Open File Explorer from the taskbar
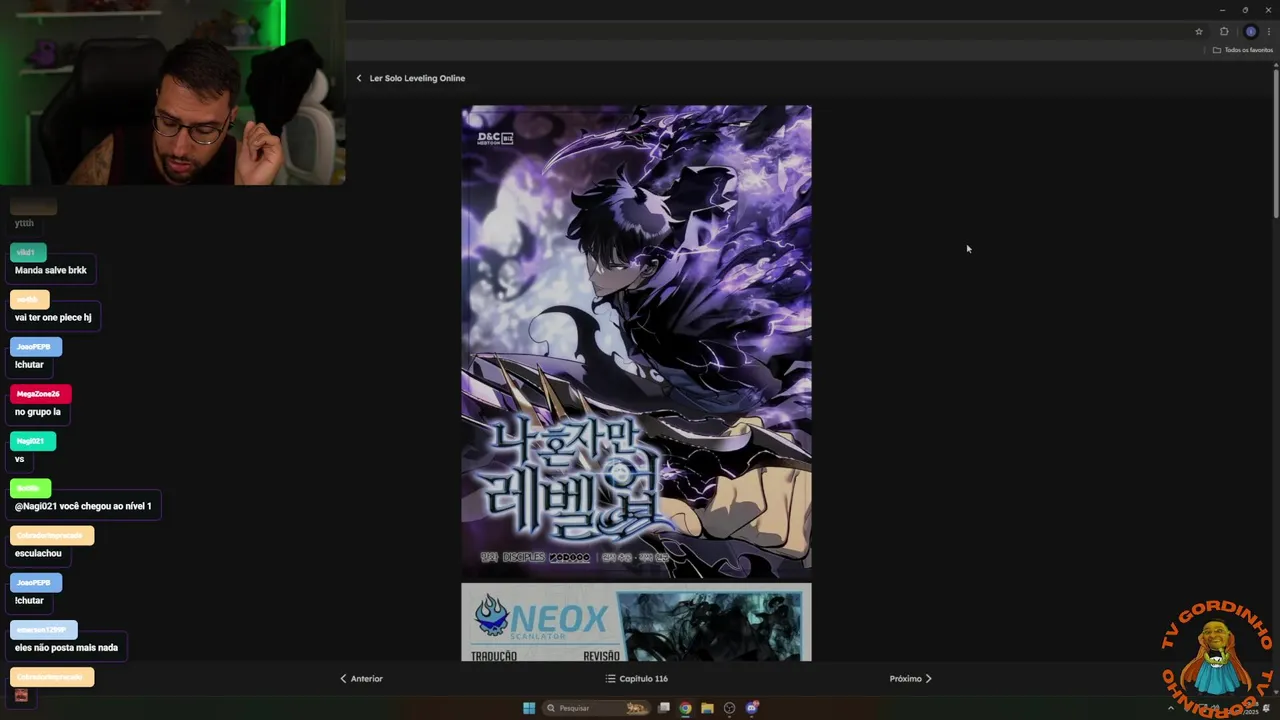The image size is (1280, 720). pos(707,708)
